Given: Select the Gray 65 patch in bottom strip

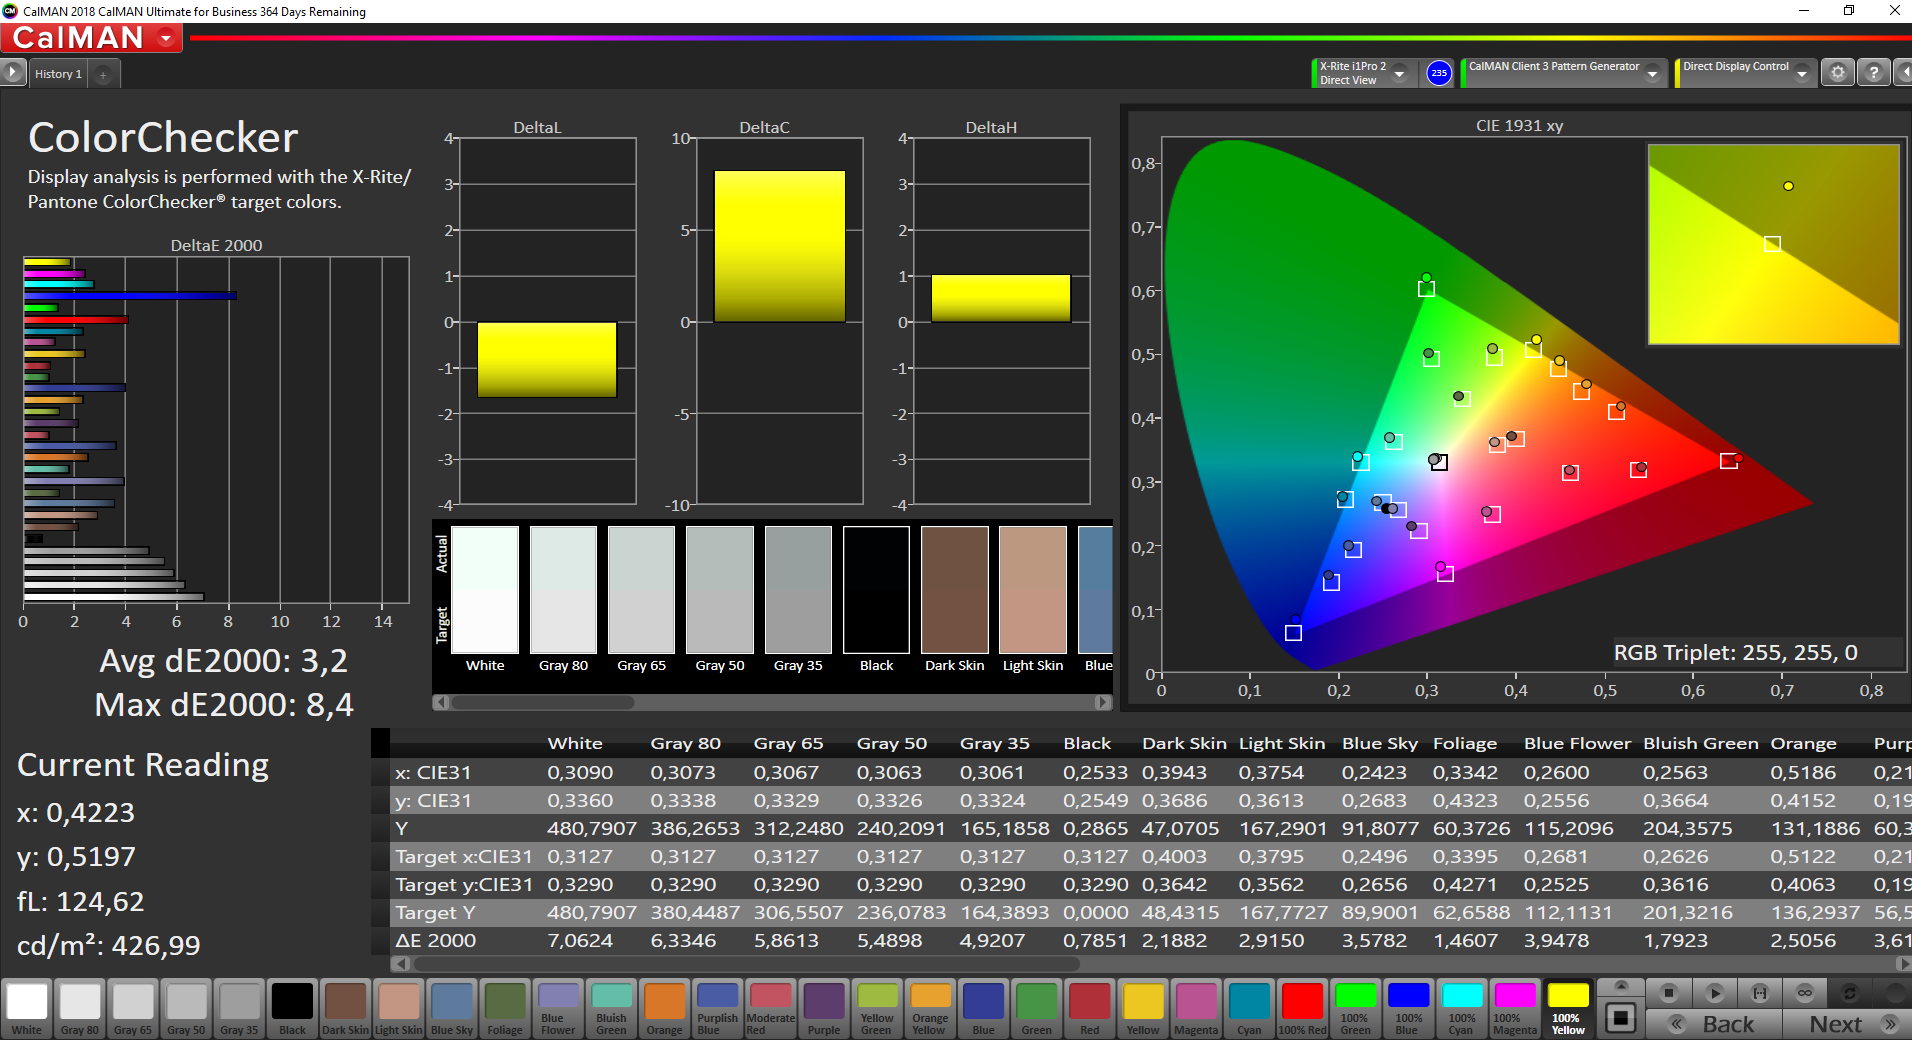Looking at the screenshot, I should (x=133, y=1008).
